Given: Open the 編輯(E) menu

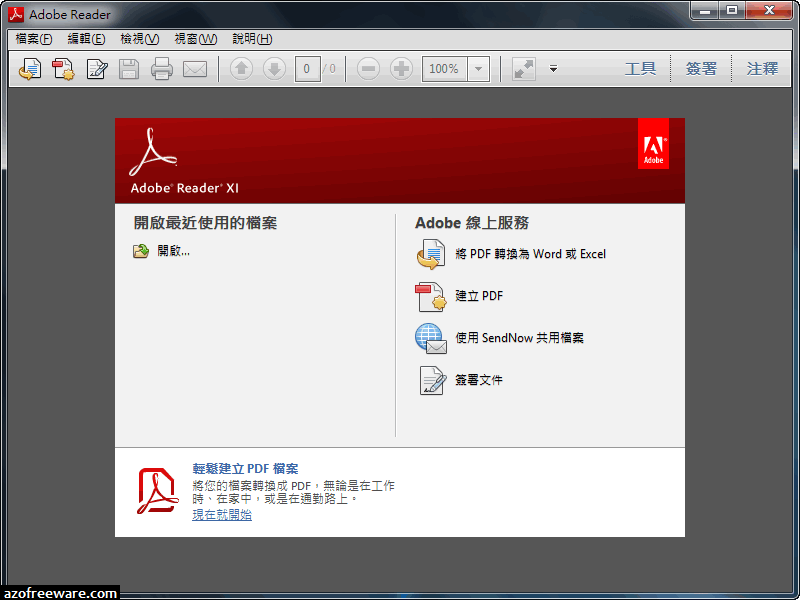Looking at the screenshot, I should click(86, 39).
